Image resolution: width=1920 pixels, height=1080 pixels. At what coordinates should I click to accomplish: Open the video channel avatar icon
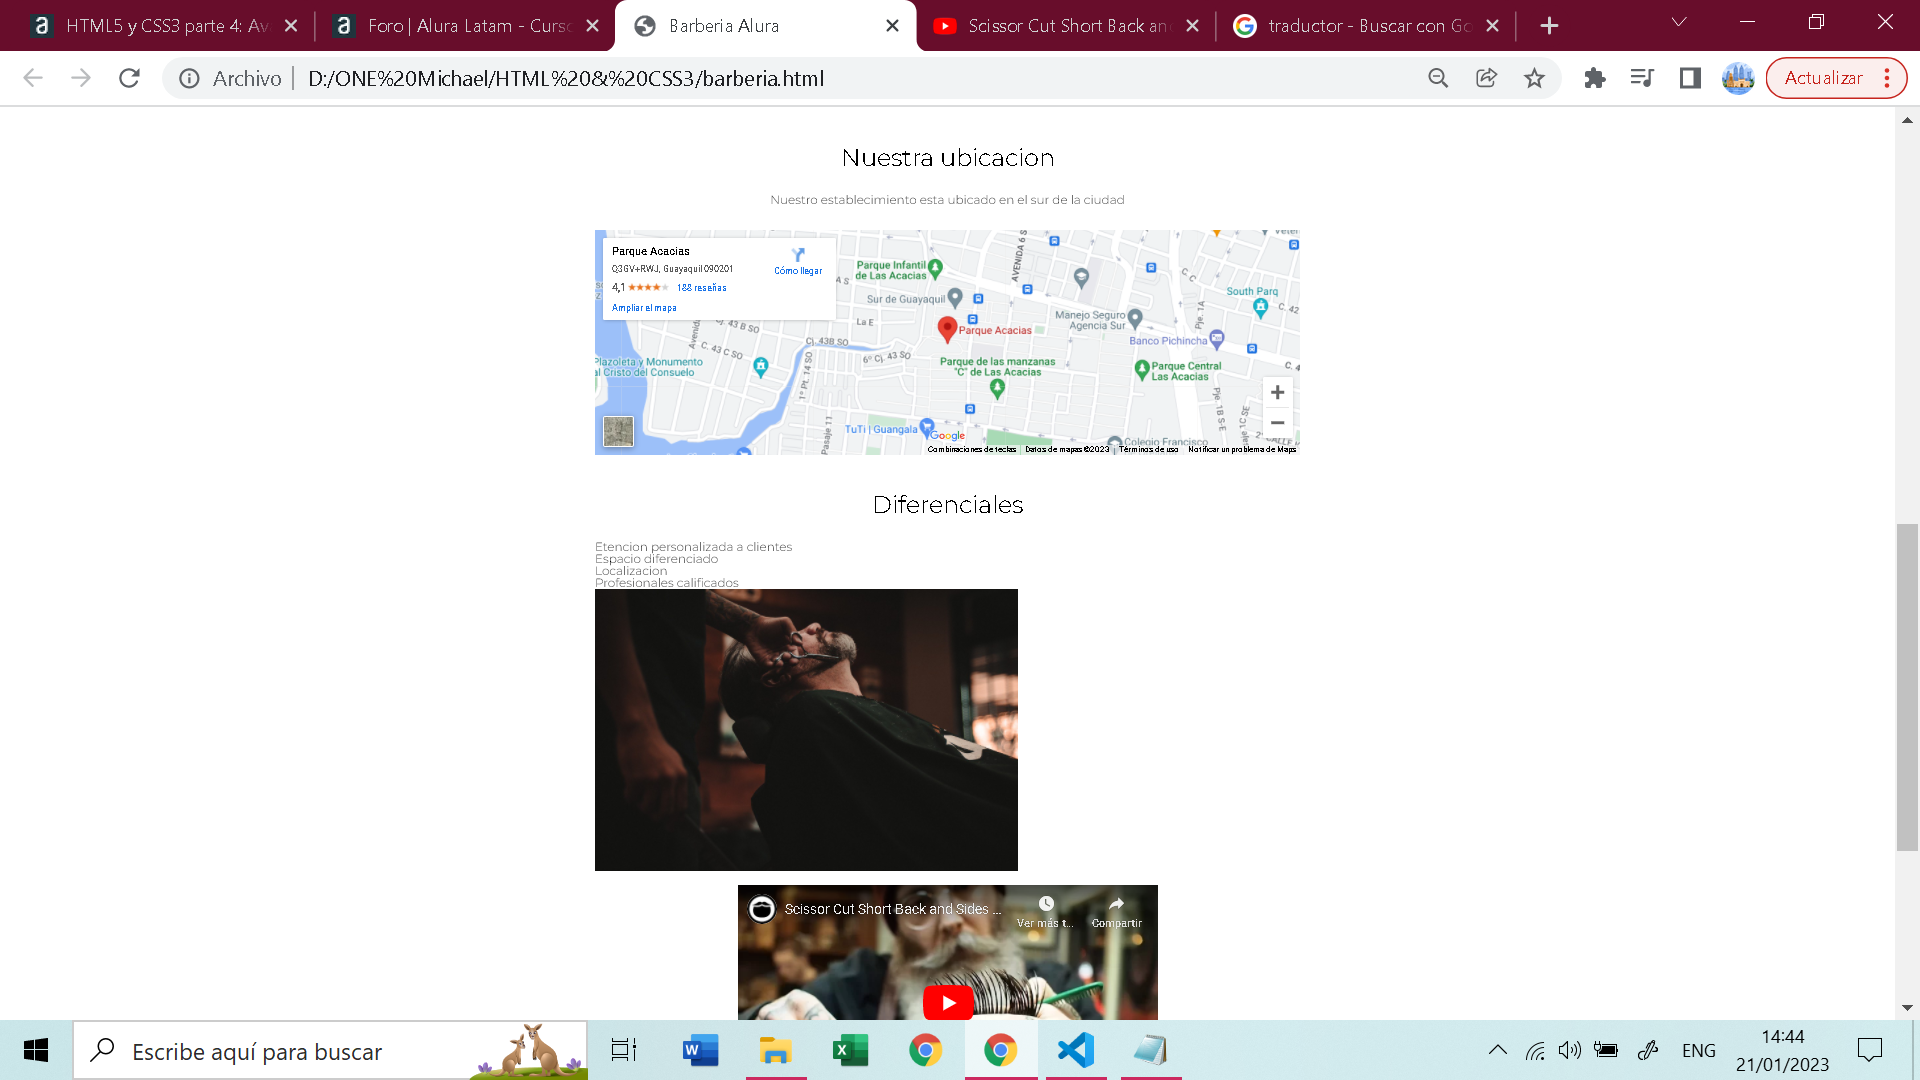click(x=762, y=908)
